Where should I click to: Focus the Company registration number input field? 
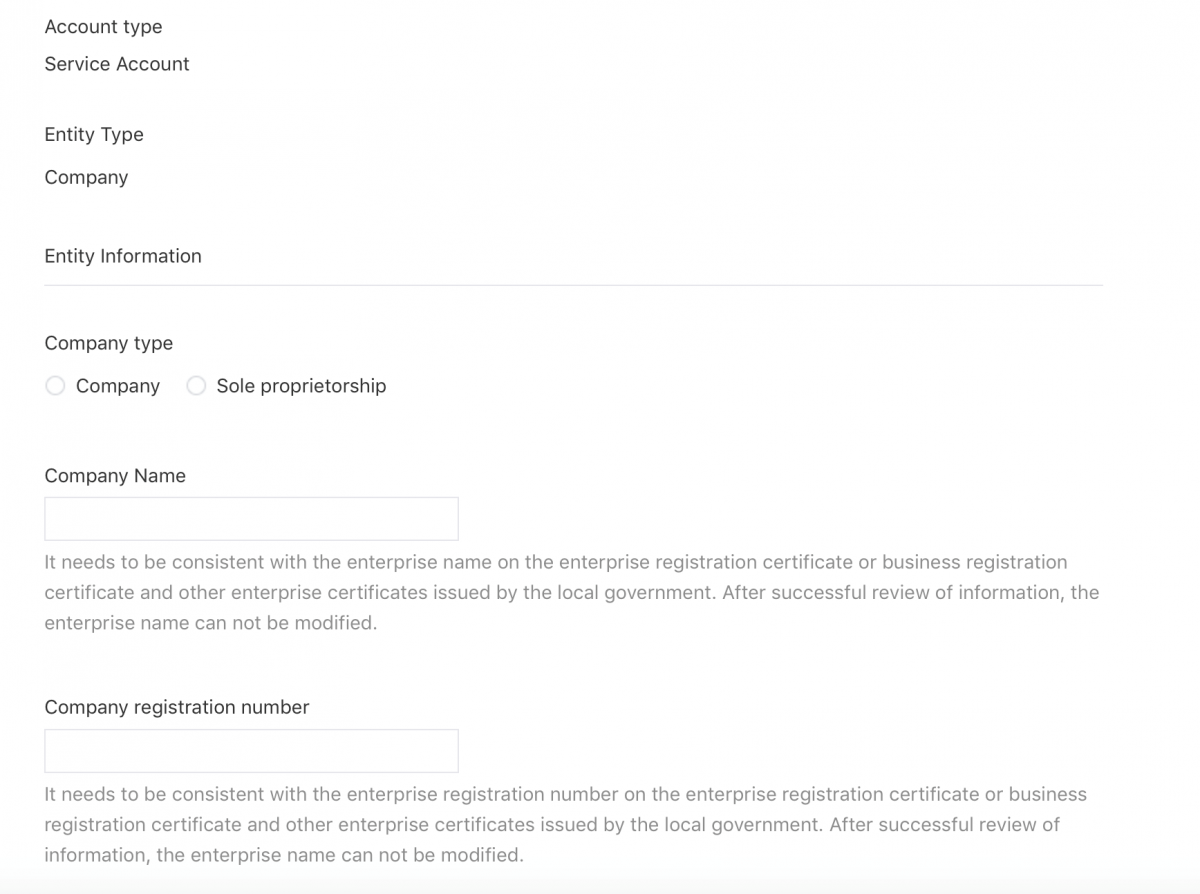[x=251, y=751]
